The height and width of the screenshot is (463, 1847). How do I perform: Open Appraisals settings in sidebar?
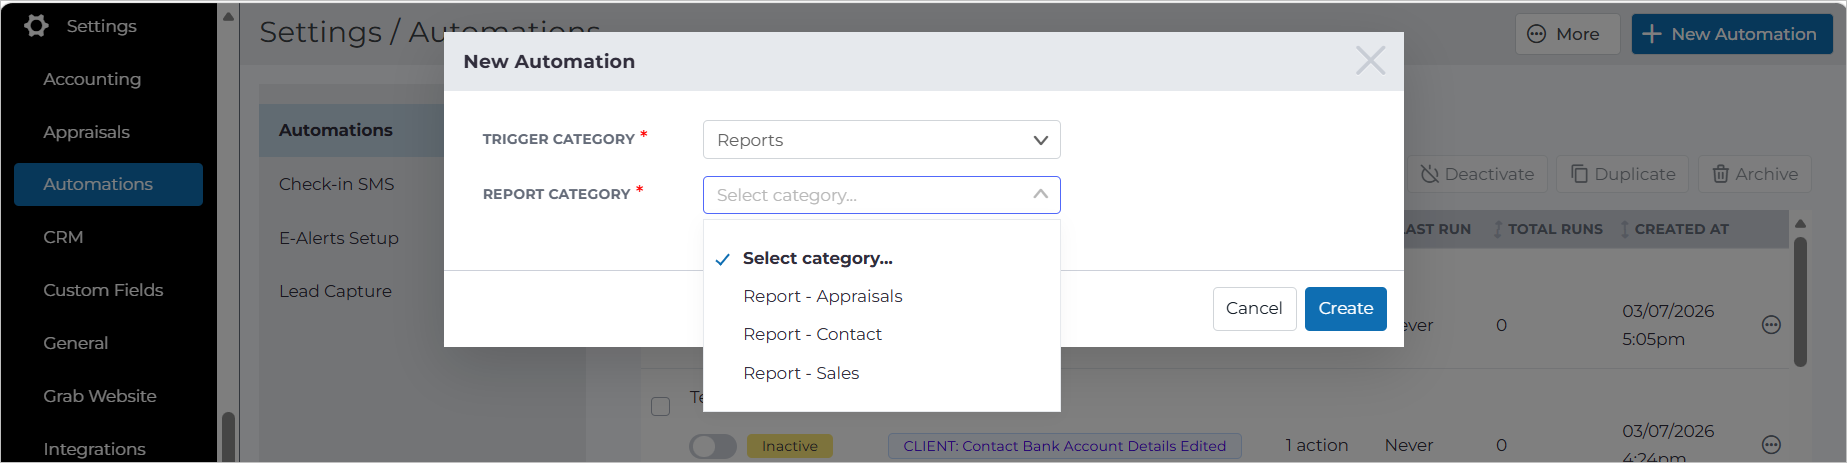point(86,132)
